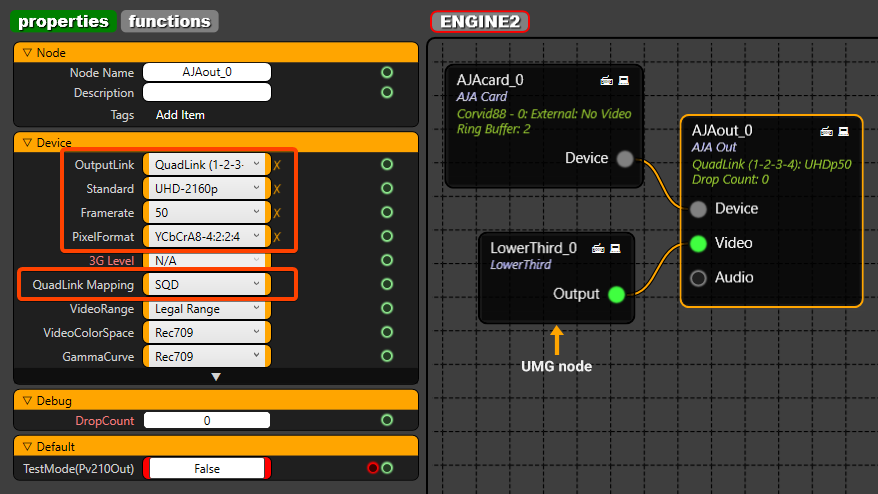Click the Audio input pin on AJAout_0
The width and height of the screenshot is (878, 494).
699,278
